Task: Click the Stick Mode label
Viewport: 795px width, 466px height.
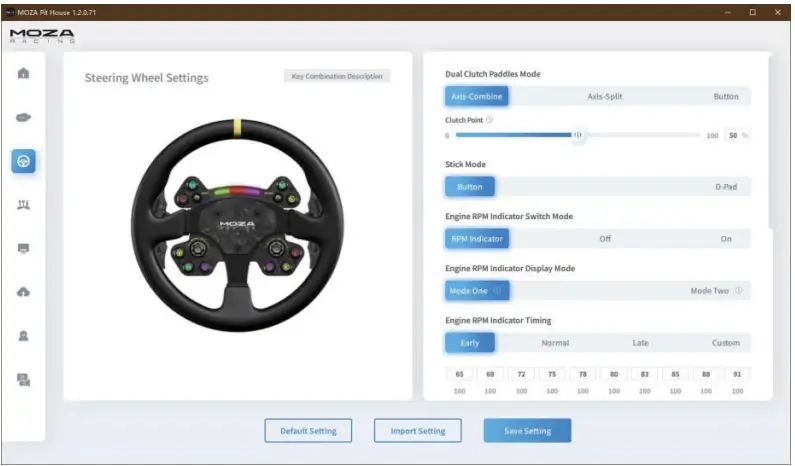Action: 465,164
